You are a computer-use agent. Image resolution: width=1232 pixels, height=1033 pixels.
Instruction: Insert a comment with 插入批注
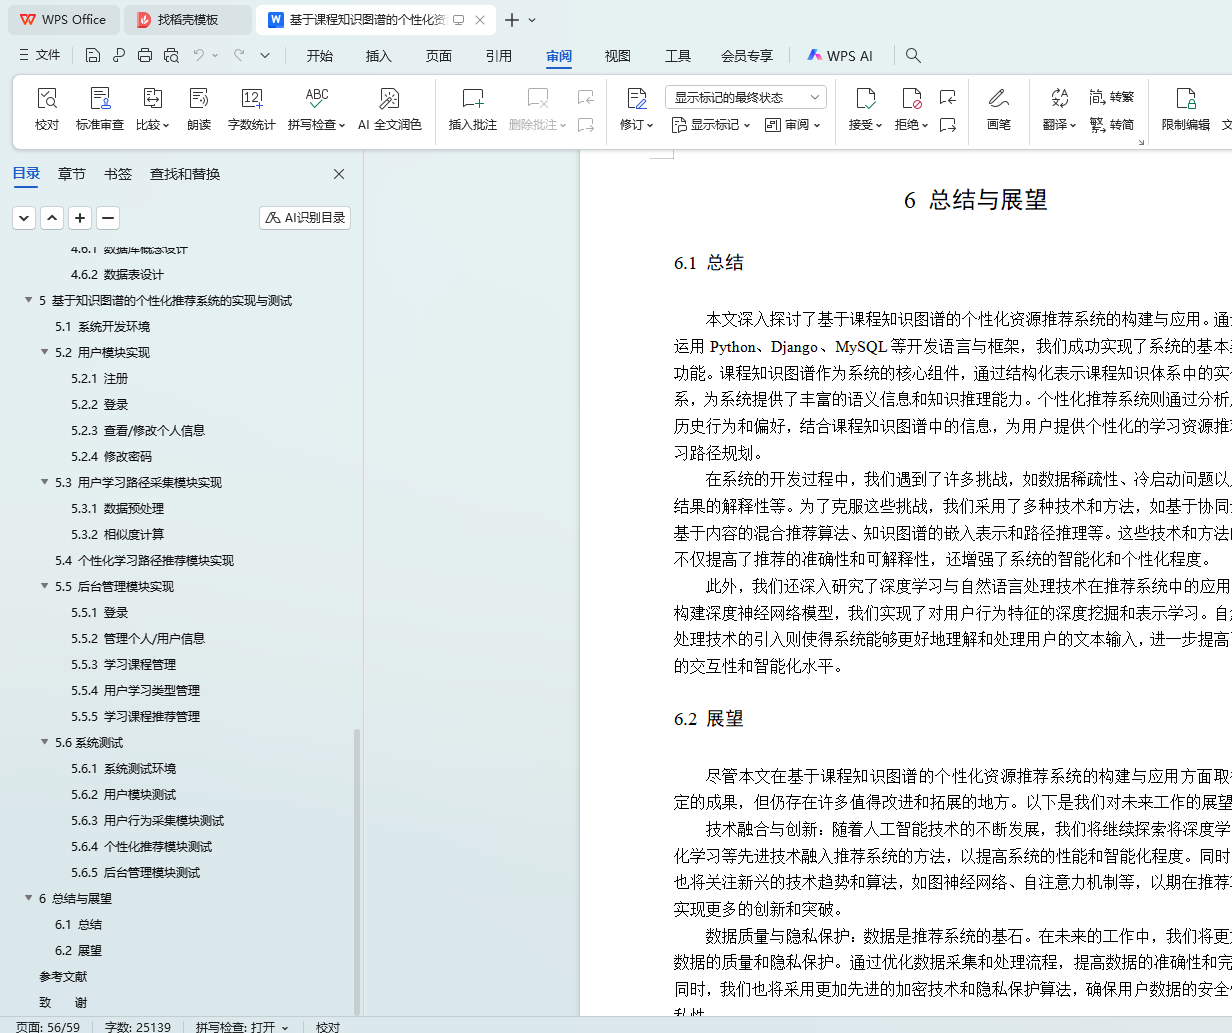[x=473, y=109]
